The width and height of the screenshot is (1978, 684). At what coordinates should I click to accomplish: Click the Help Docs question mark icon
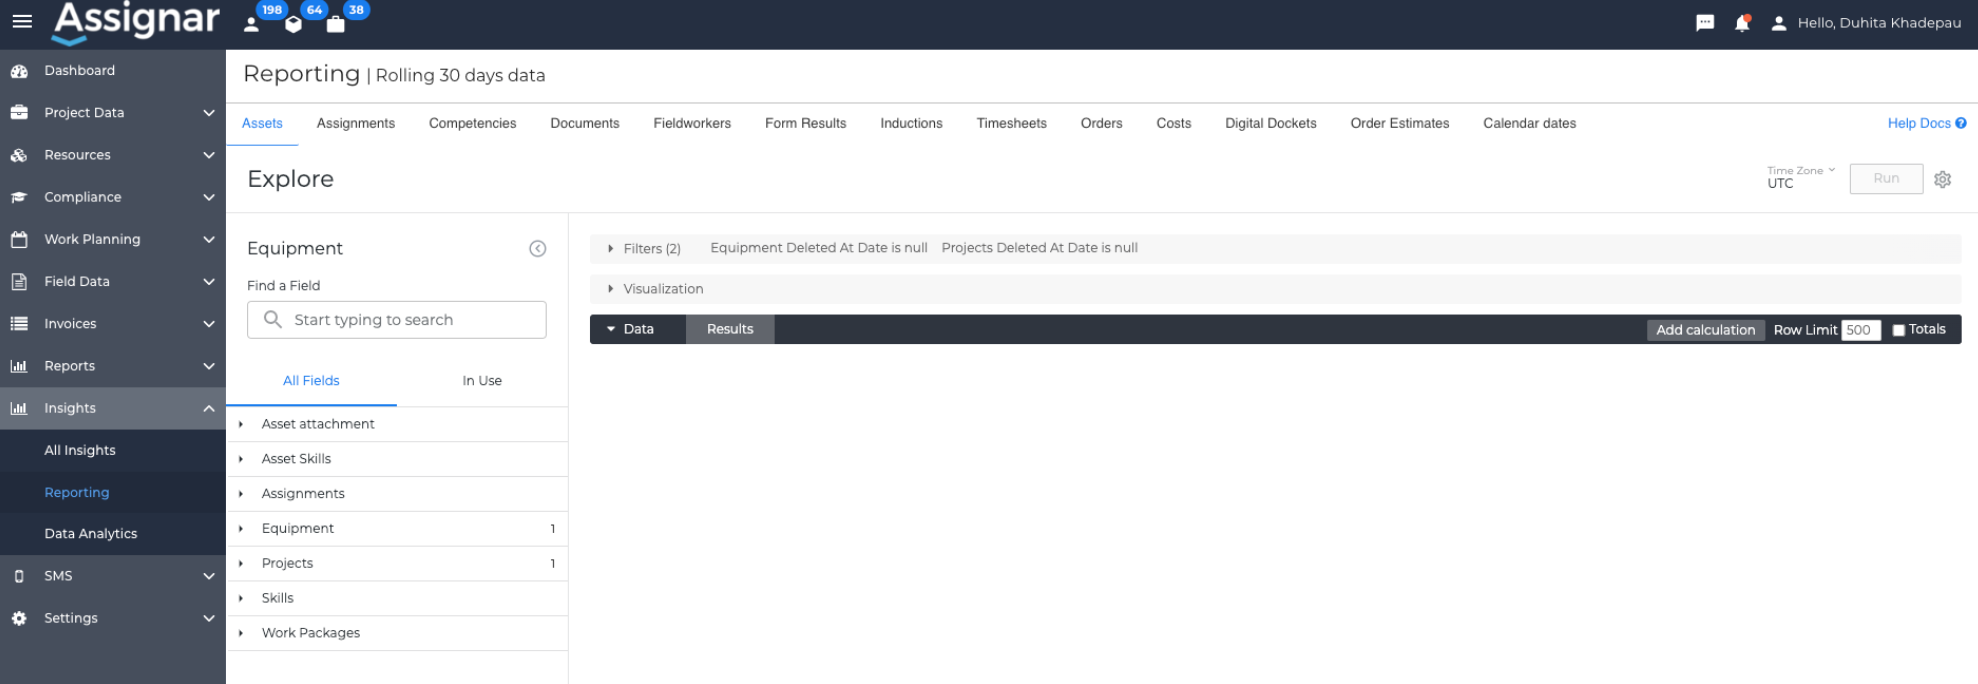pyautogui.click(x=1961, y=123)
